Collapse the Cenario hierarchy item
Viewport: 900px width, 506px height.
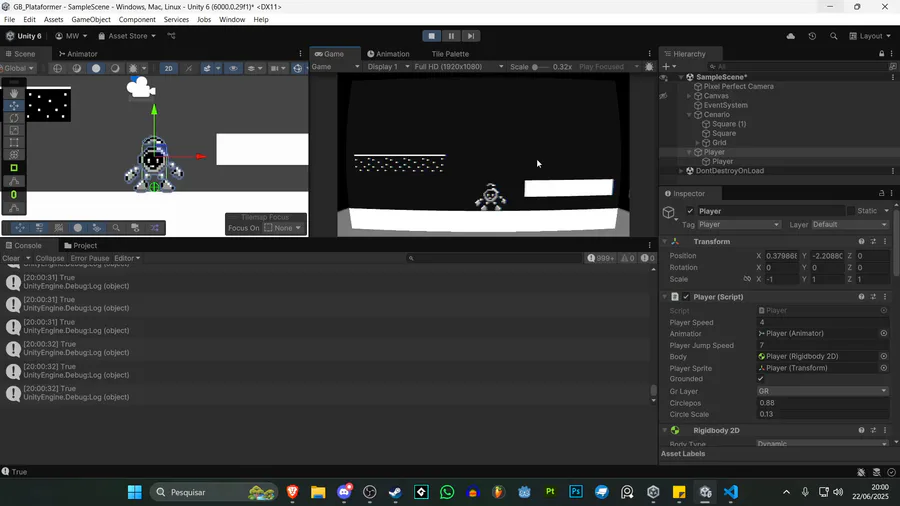coord(689,115)
